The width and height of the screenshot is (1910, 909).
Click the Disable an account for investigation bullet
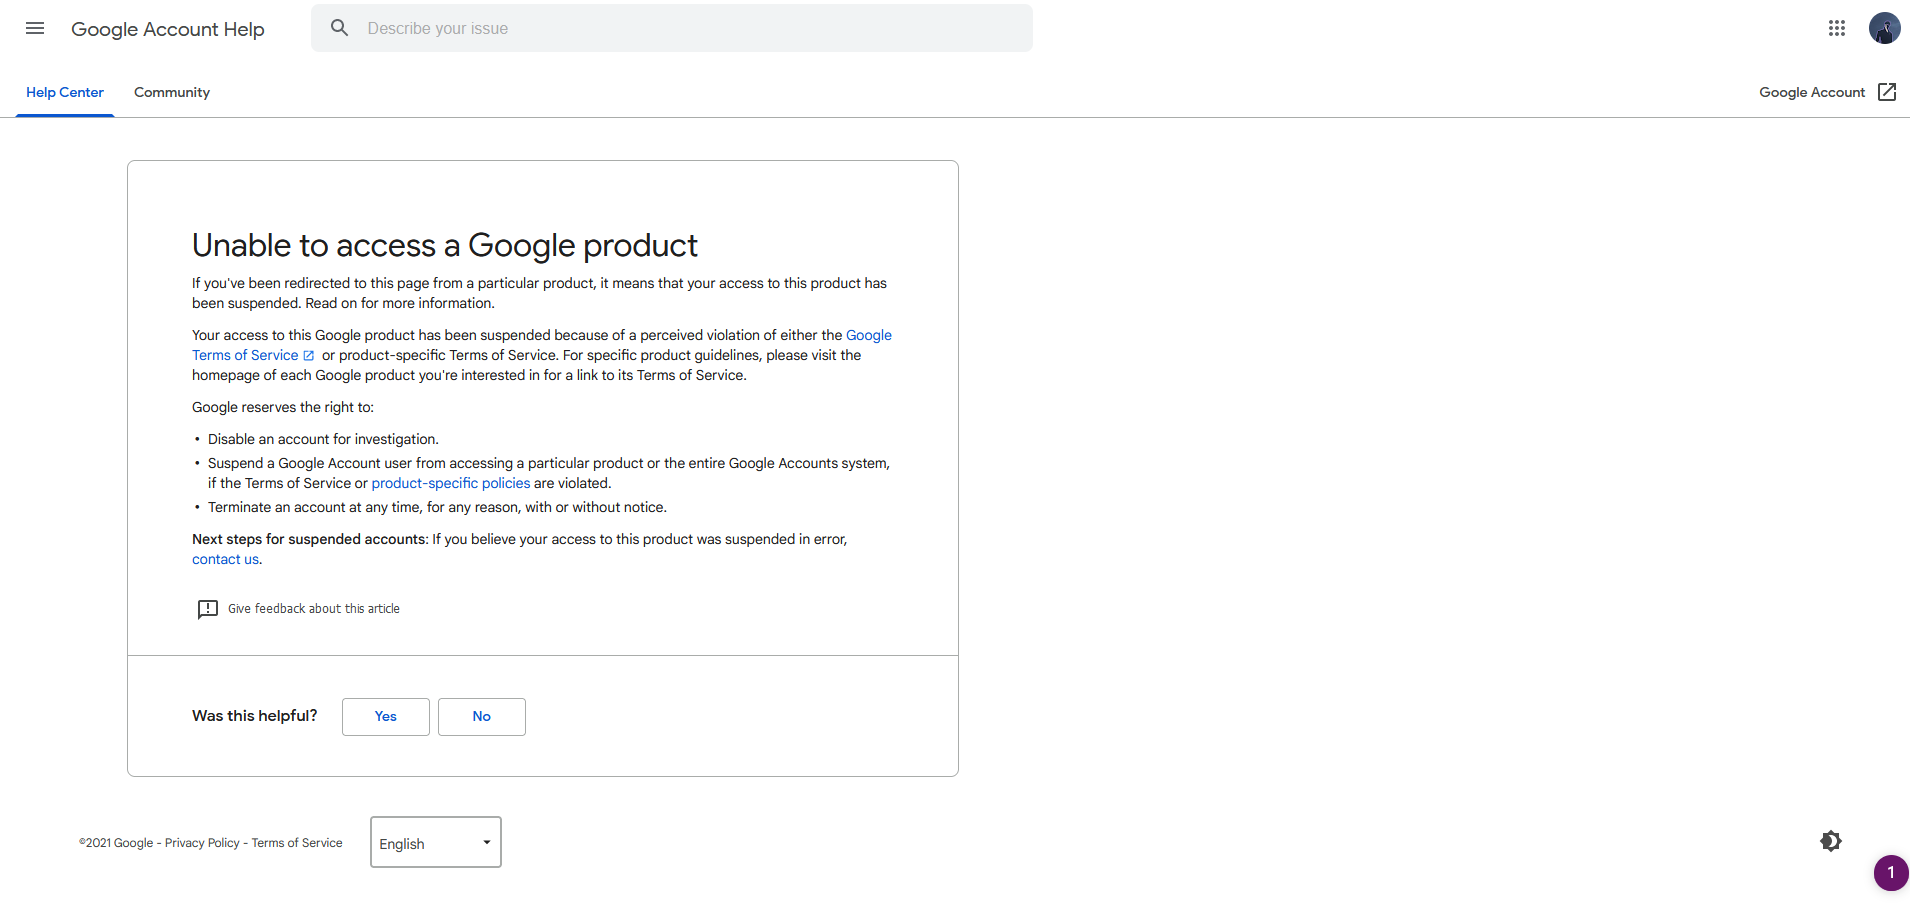click(323, 439)
